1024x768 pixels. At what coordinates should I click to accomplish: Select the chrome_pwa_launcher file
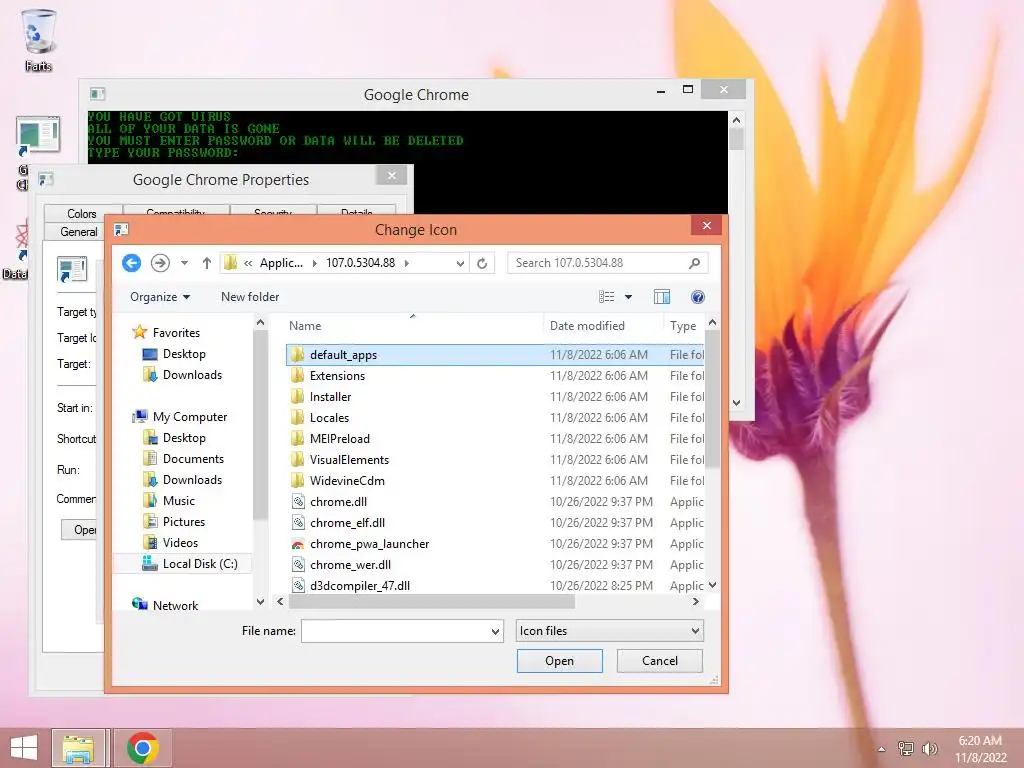point(370,543)
